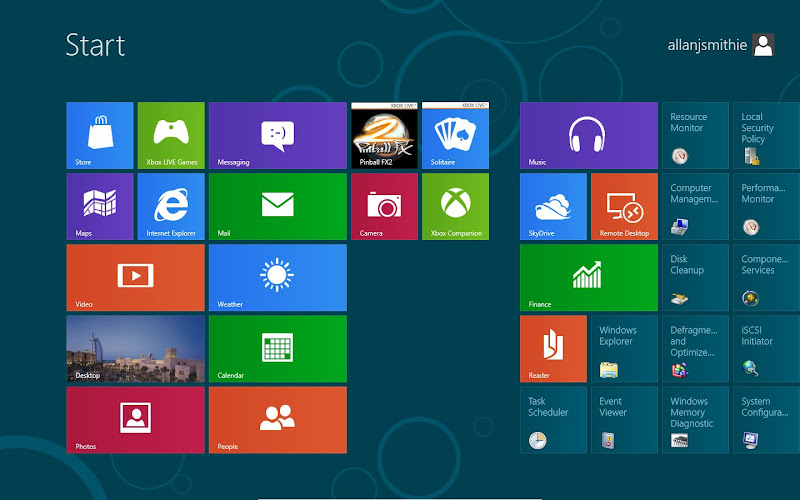Open Computer Management tile
The height and width of the screenshot is (500, 800).
695,206
